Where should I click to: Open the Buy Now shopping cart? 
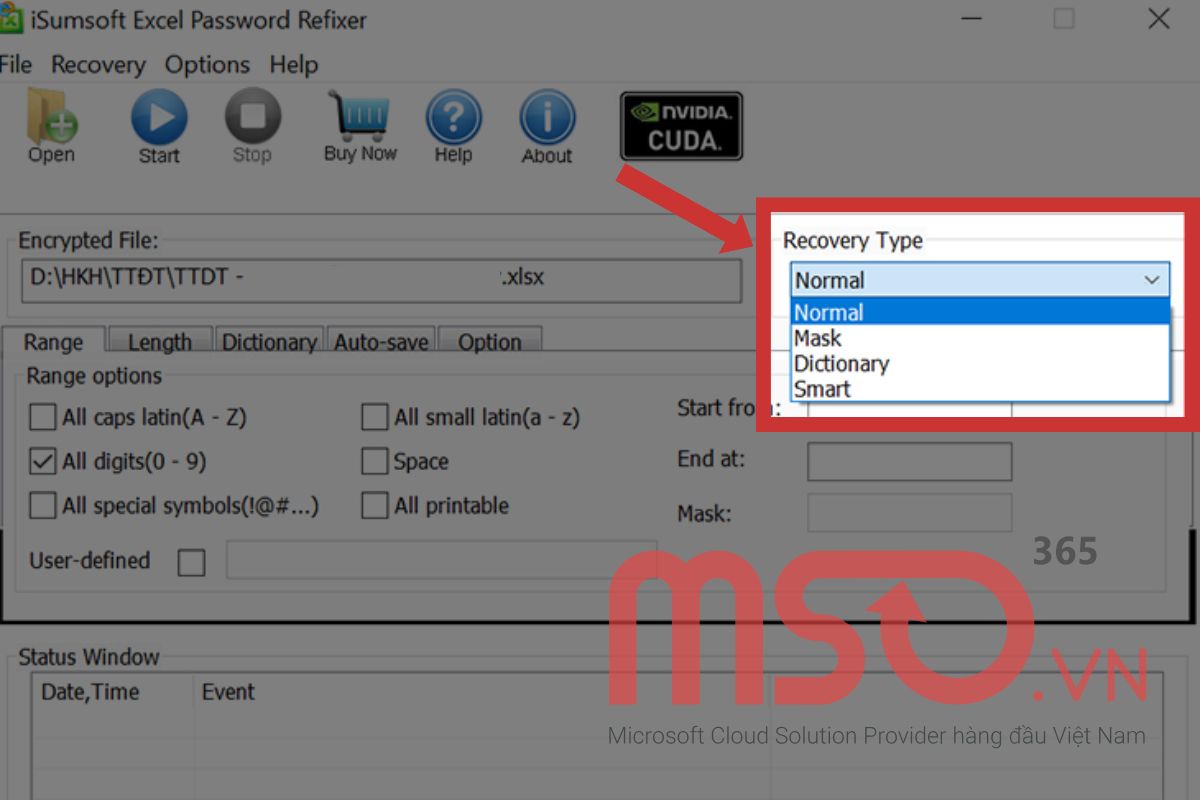pos(360,127)
